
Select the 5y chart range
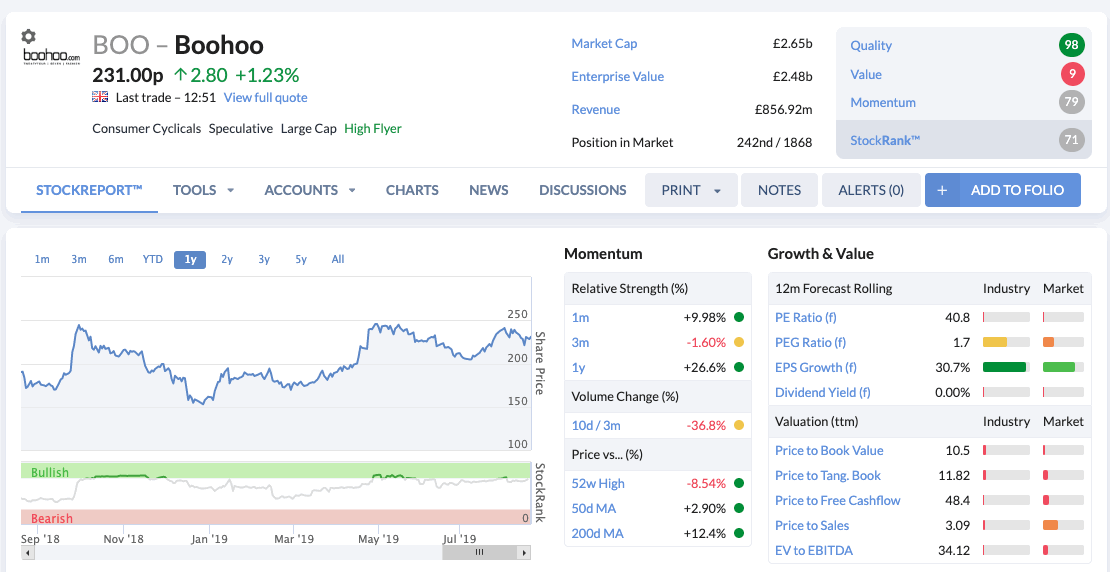tap(301, 259)
